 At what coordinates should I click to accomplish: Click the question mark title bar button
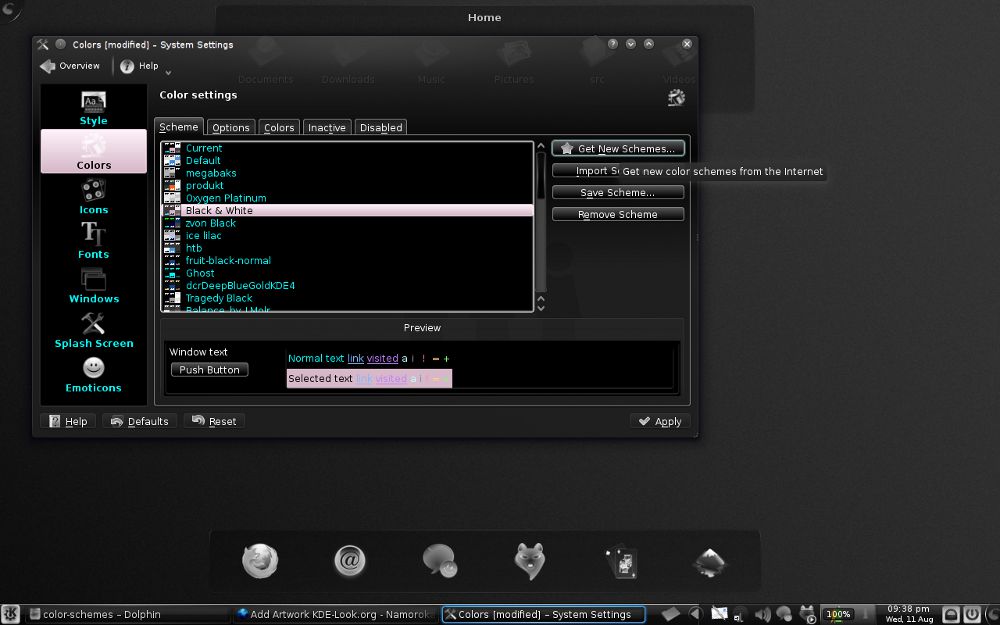[x=612, y=43]
